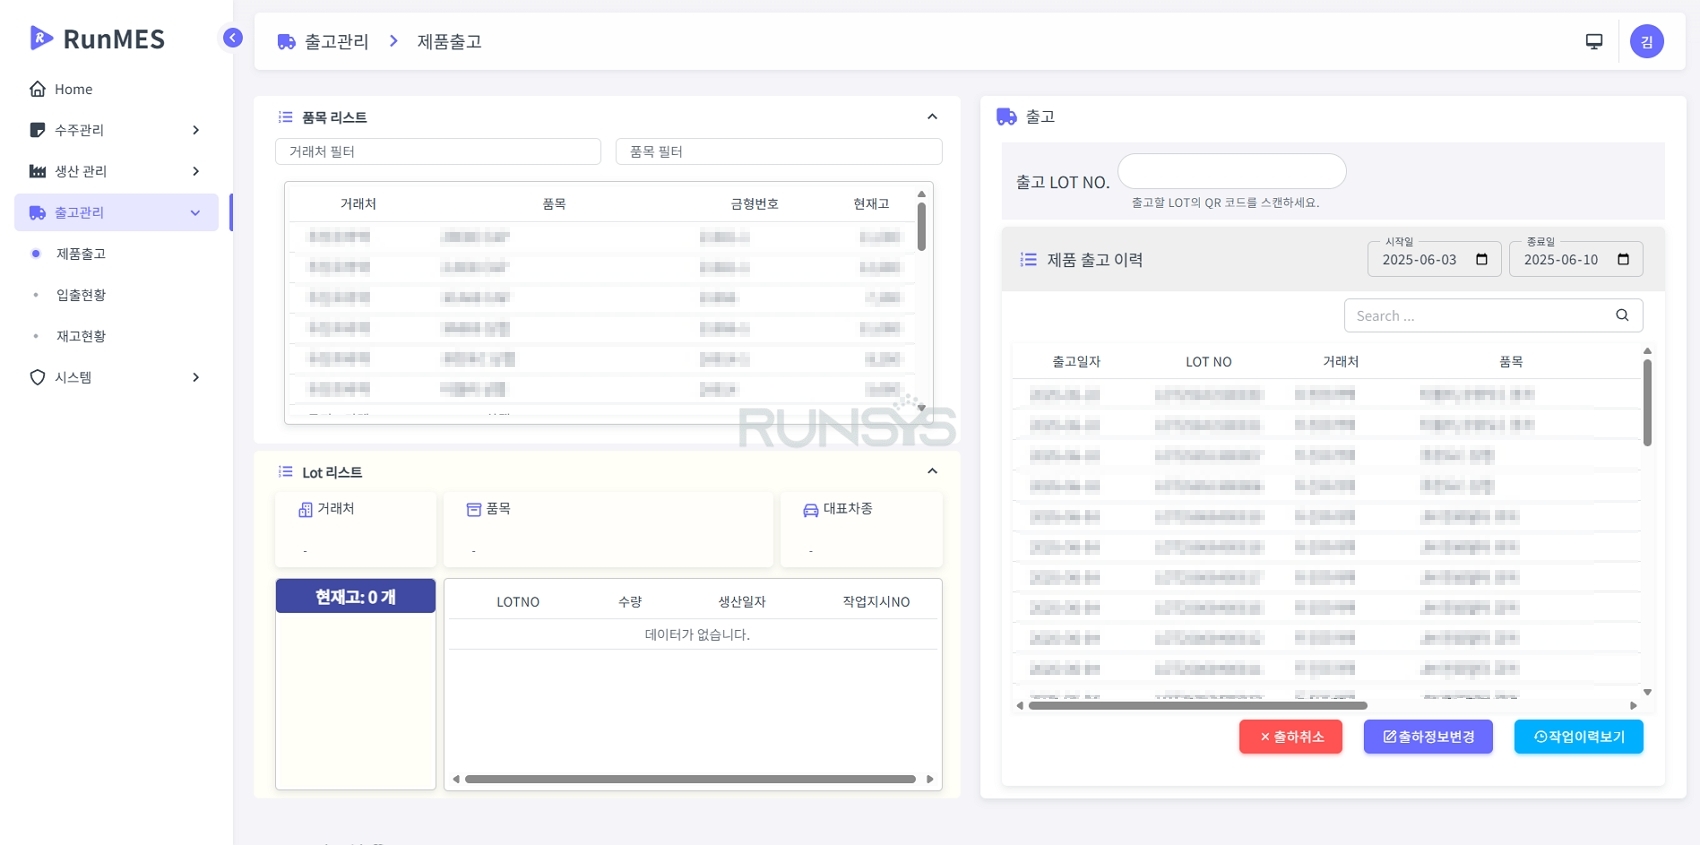Screen dimensions: 1700x845
Task: Sort by LOT NO column header
Action: coord(1208,362)
